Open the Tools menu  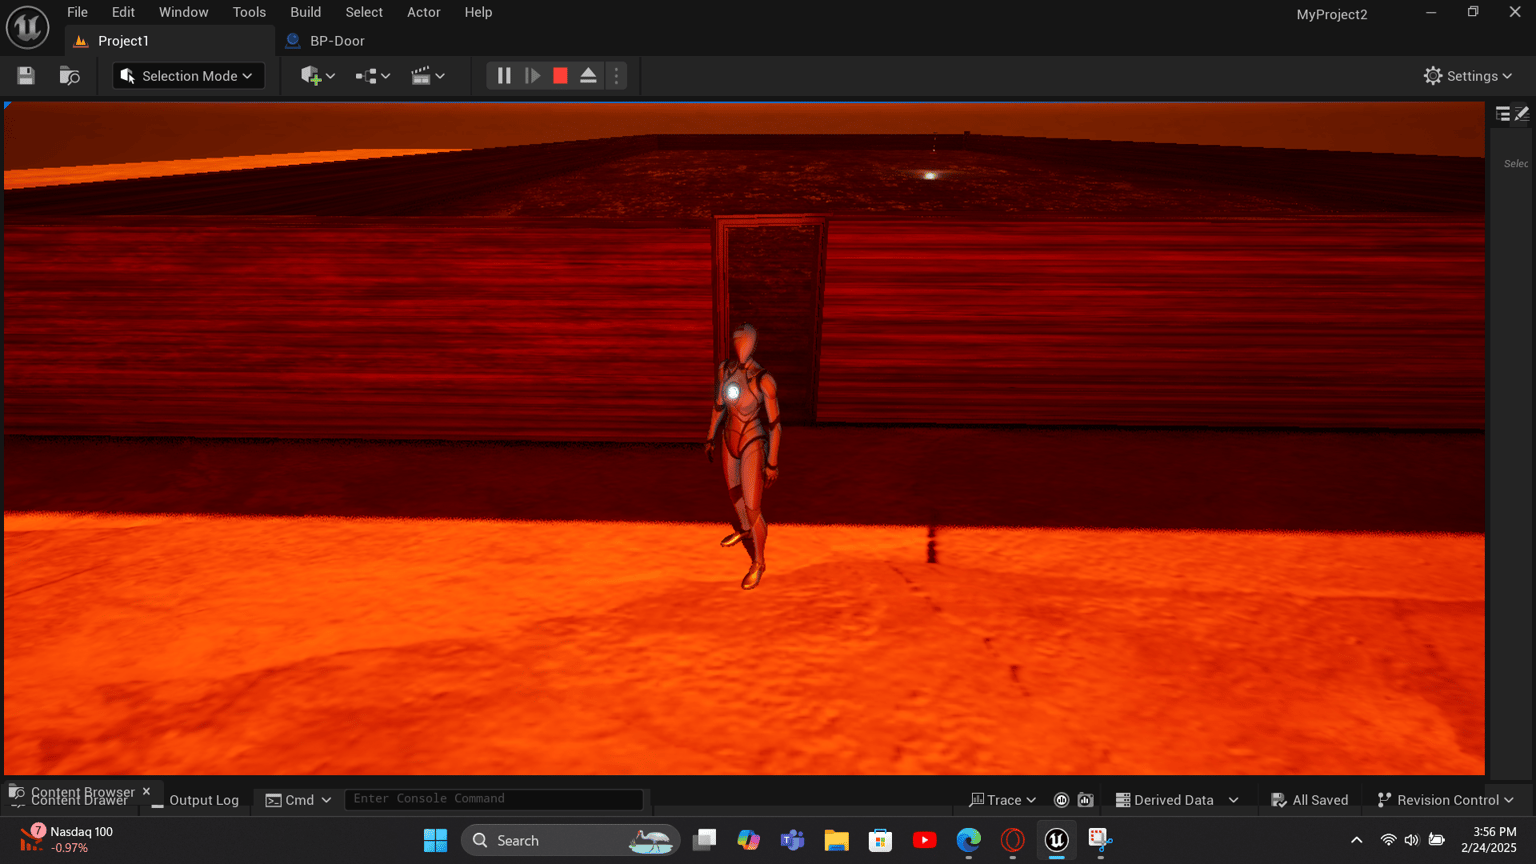(x=249, y=12)
